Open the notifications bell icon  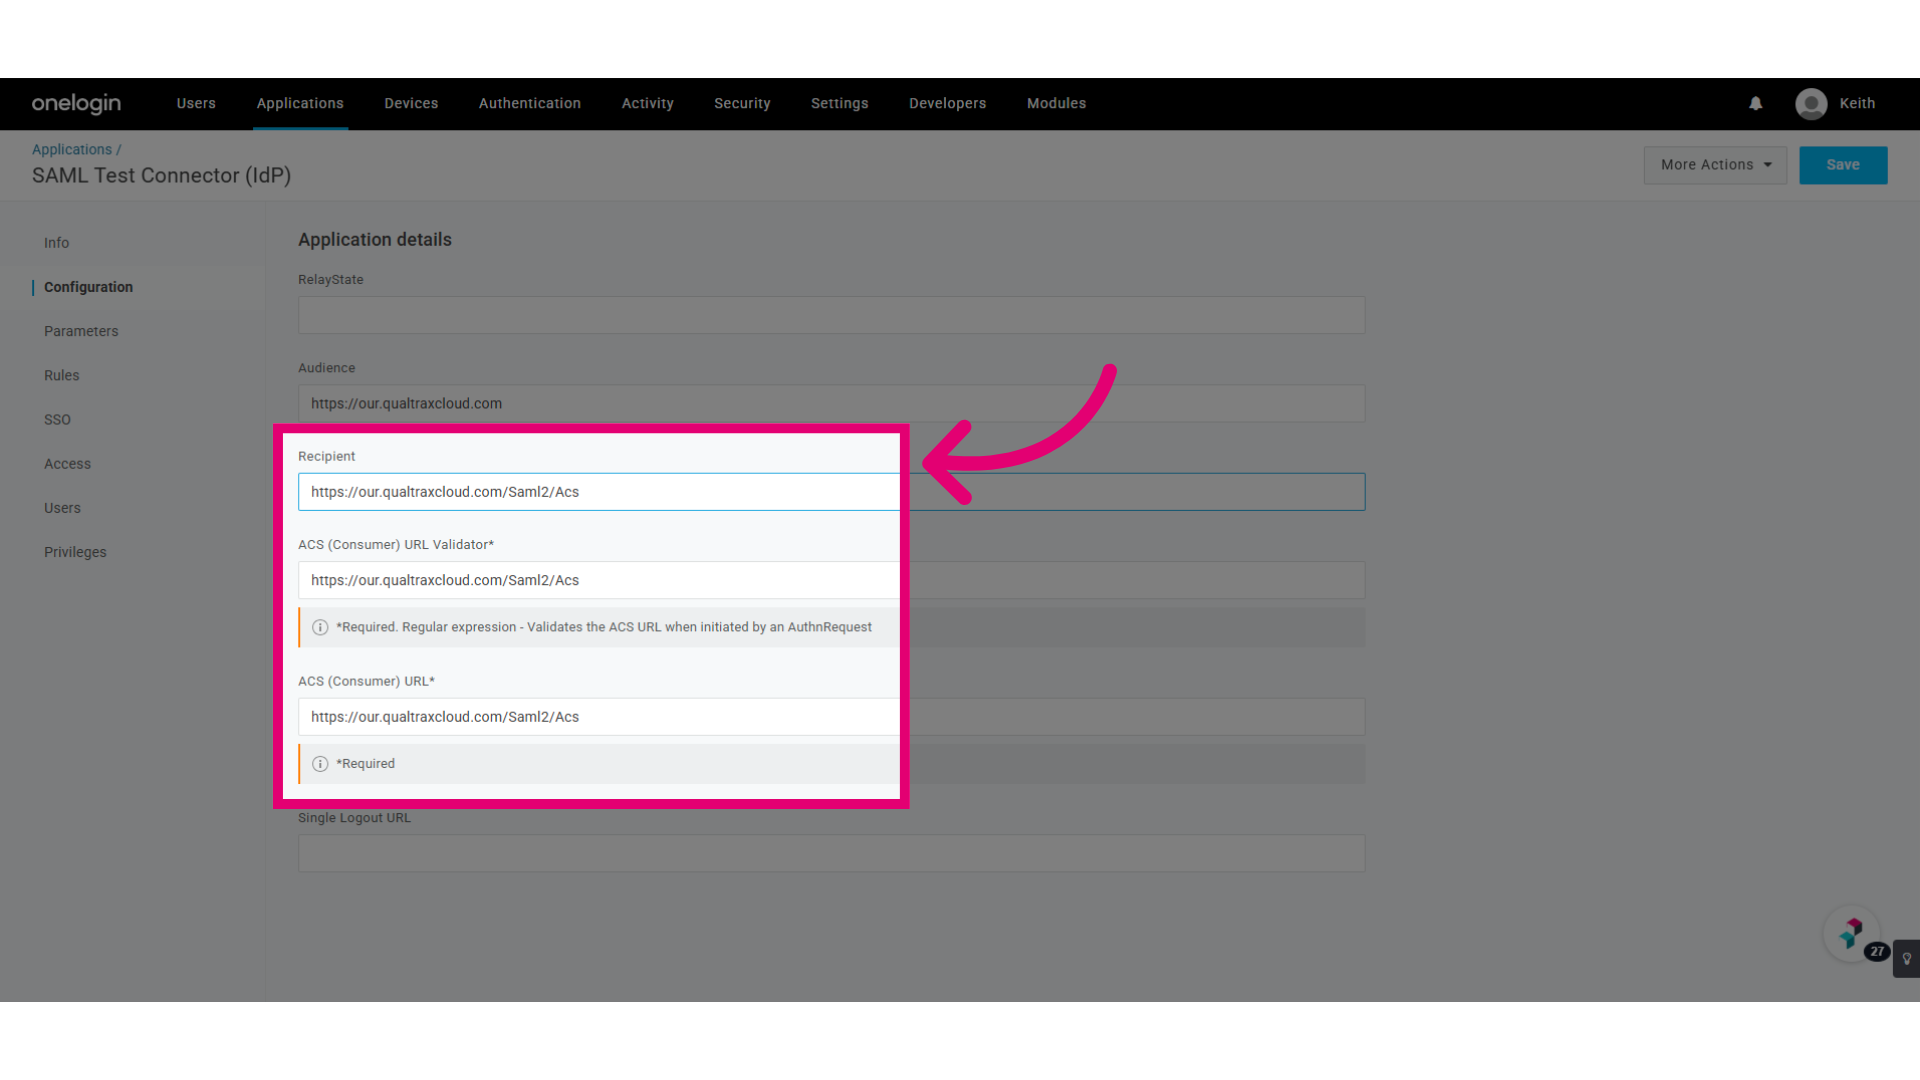(1755, 103)
